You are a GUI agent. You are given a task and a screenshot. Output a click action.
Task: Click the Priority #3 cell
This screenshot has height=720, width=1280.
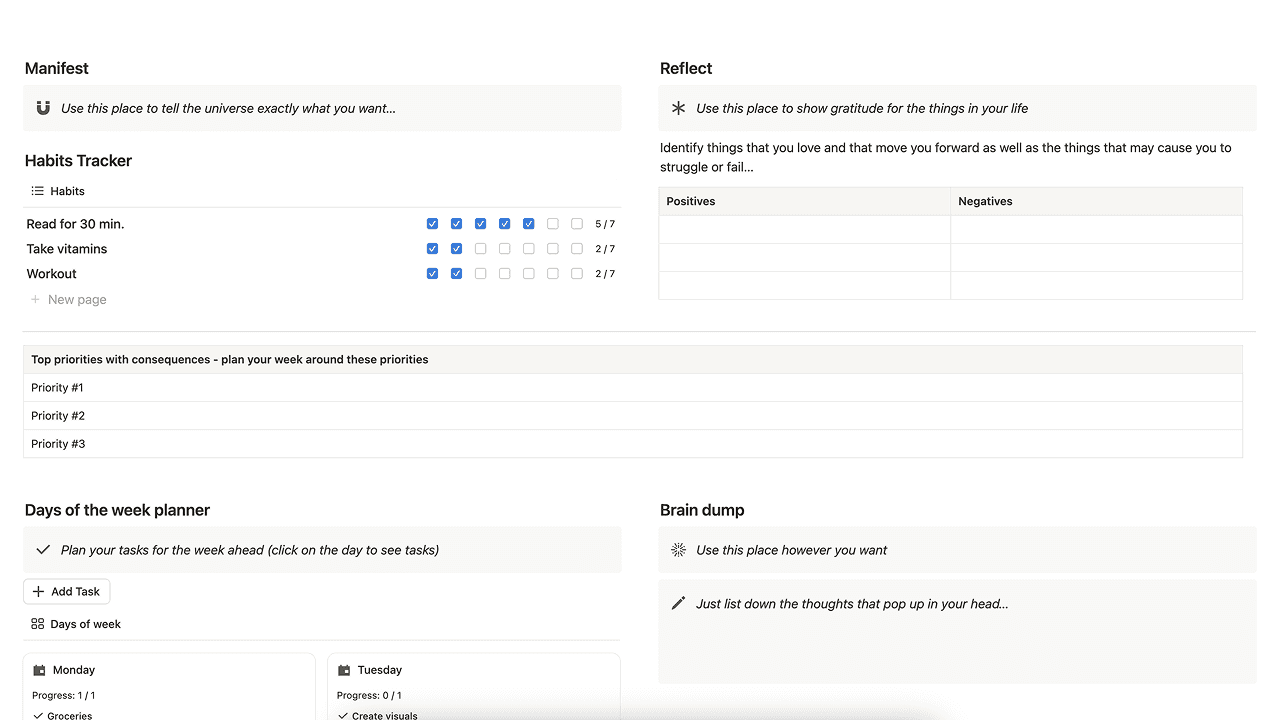point(633,444)
